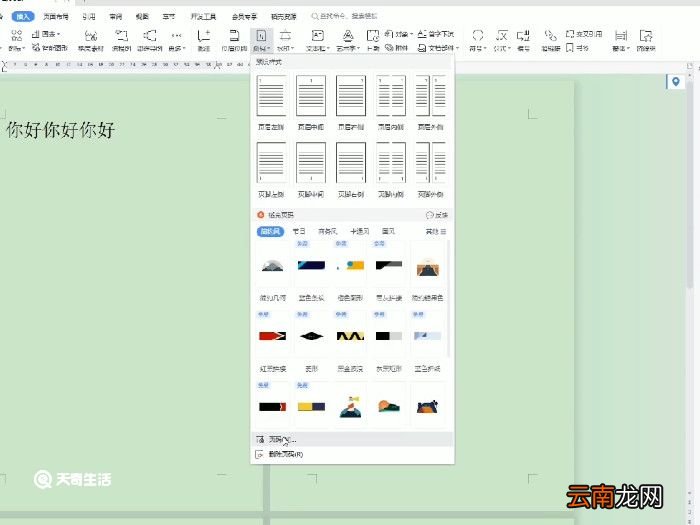Click the feedback link in gallery header
700x525 pixels.
(437, 215)
